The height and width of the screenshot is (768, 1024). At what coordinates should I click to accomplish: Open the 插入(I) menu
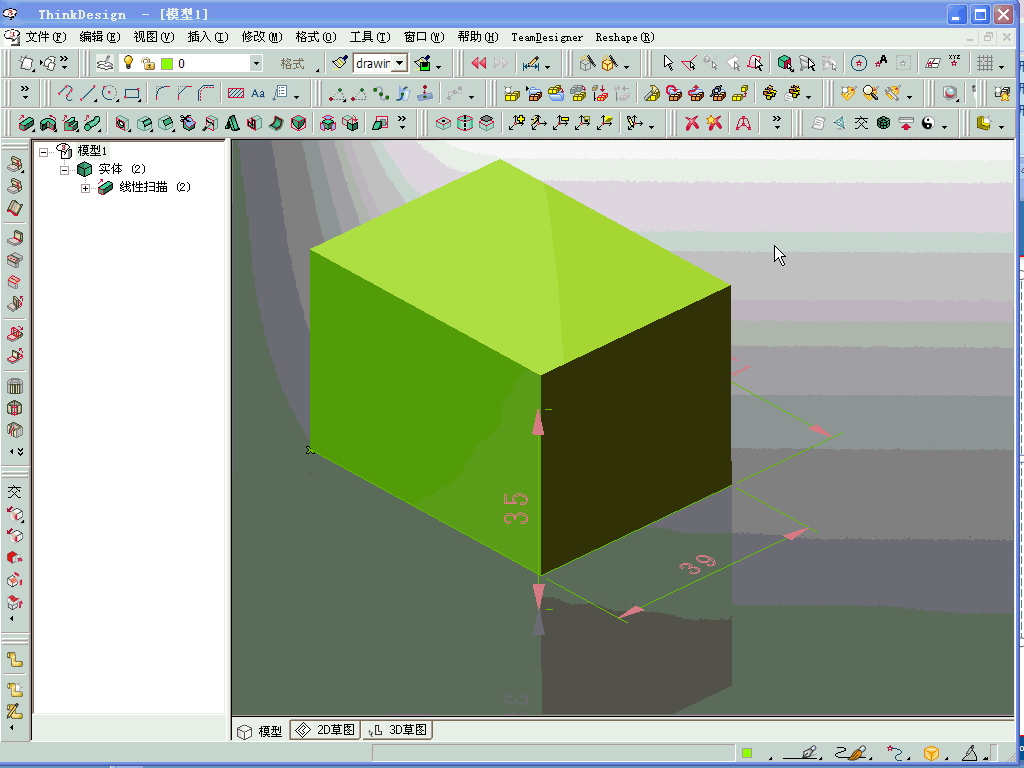click(x=208, y=37)
